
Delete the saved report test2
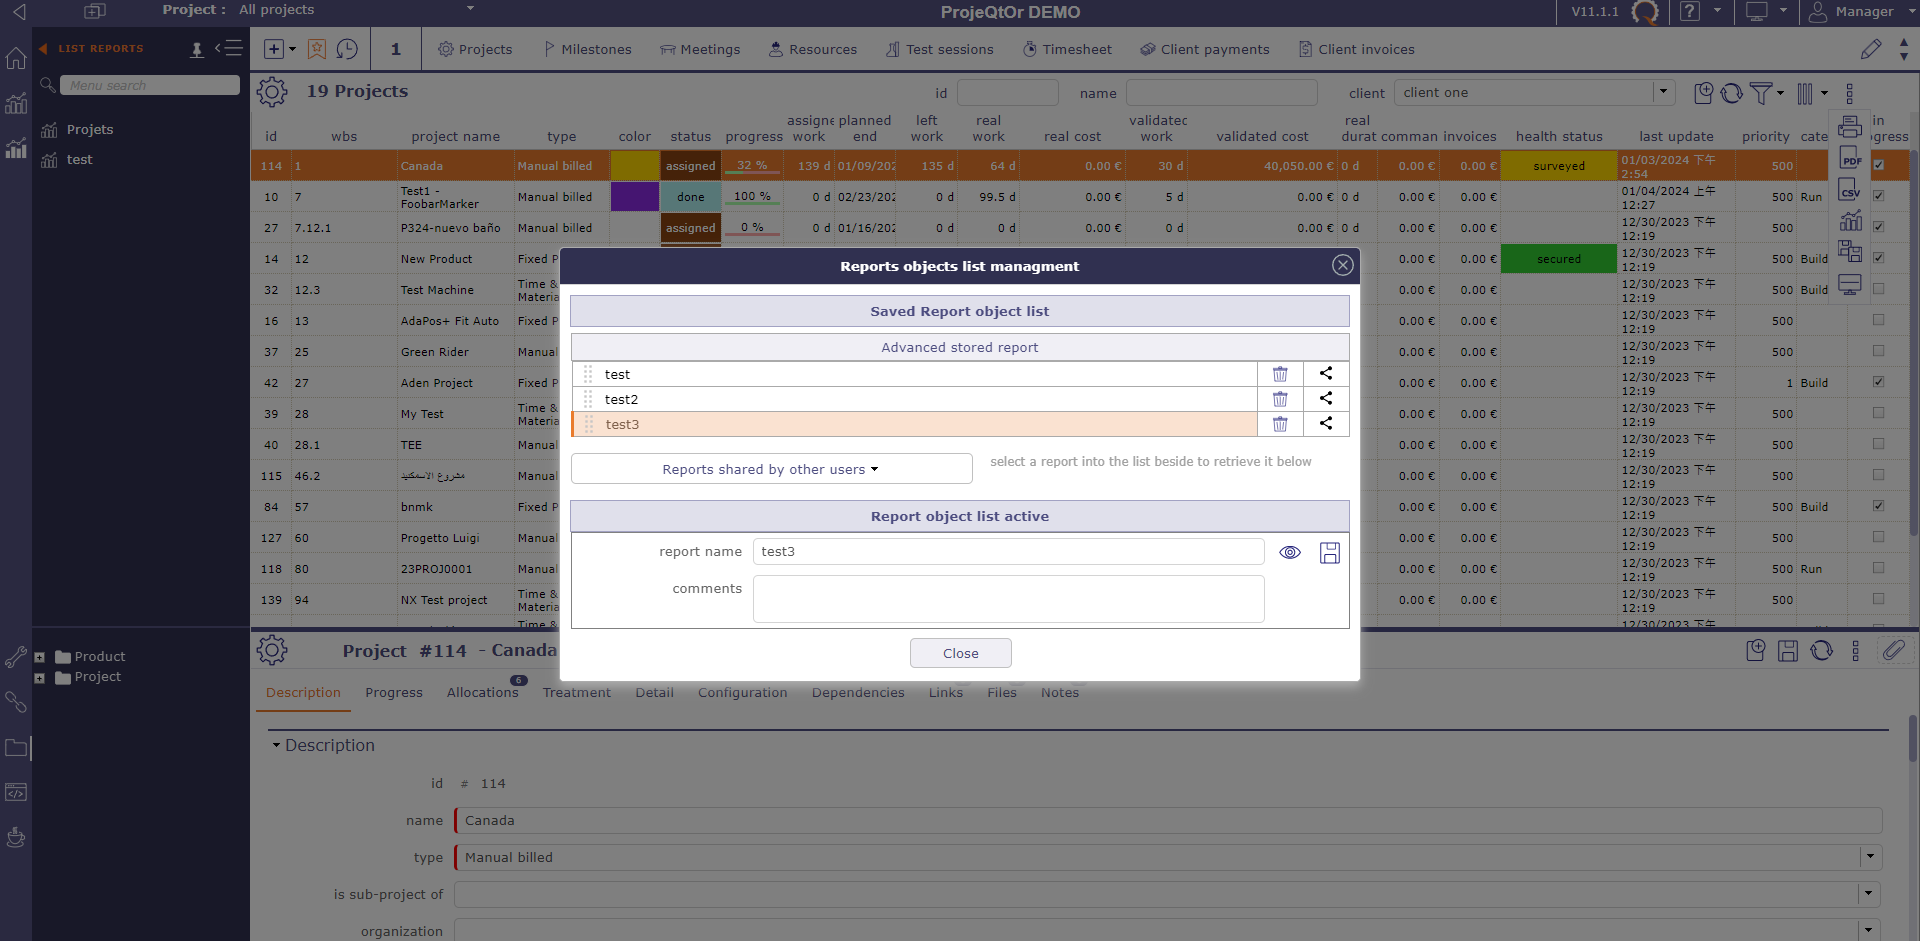[1279, 399]
